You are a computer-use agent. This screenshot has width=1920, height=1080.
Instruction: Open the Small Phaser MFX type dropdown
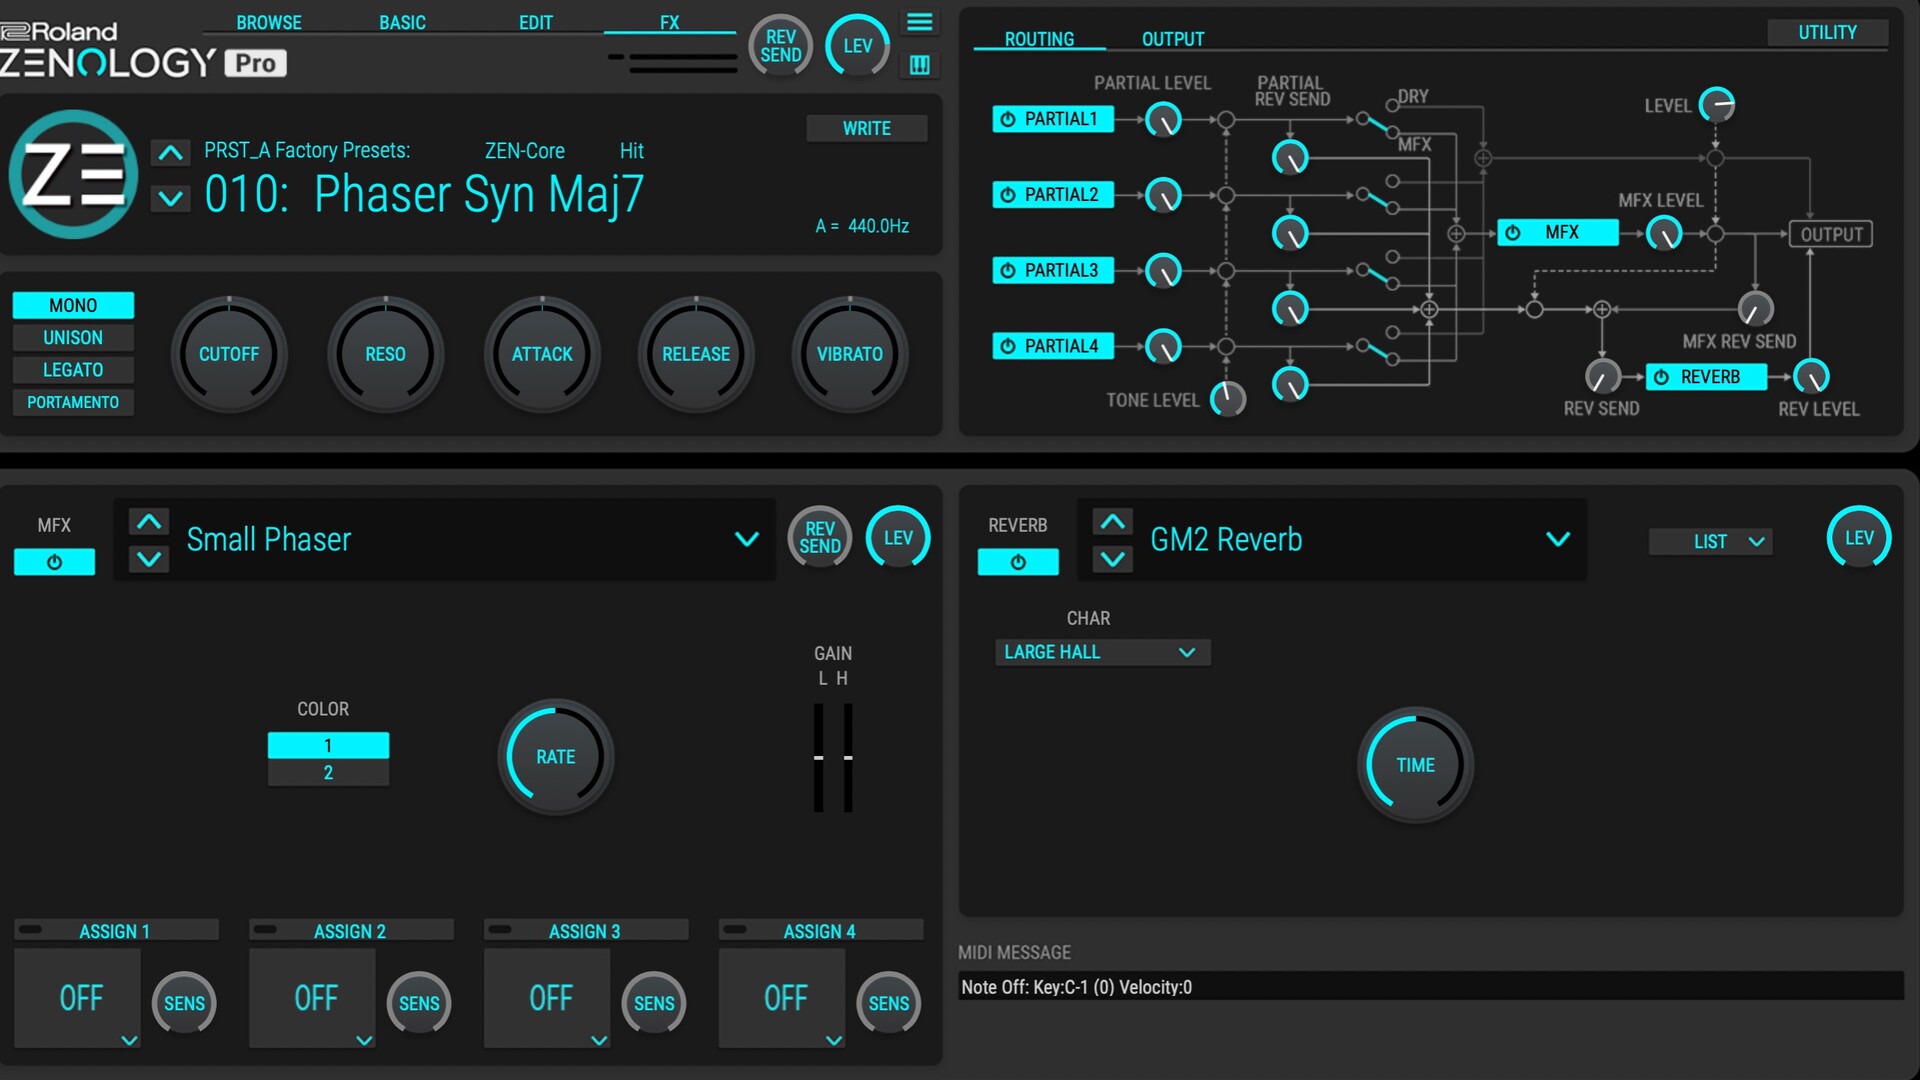point(746,539)
